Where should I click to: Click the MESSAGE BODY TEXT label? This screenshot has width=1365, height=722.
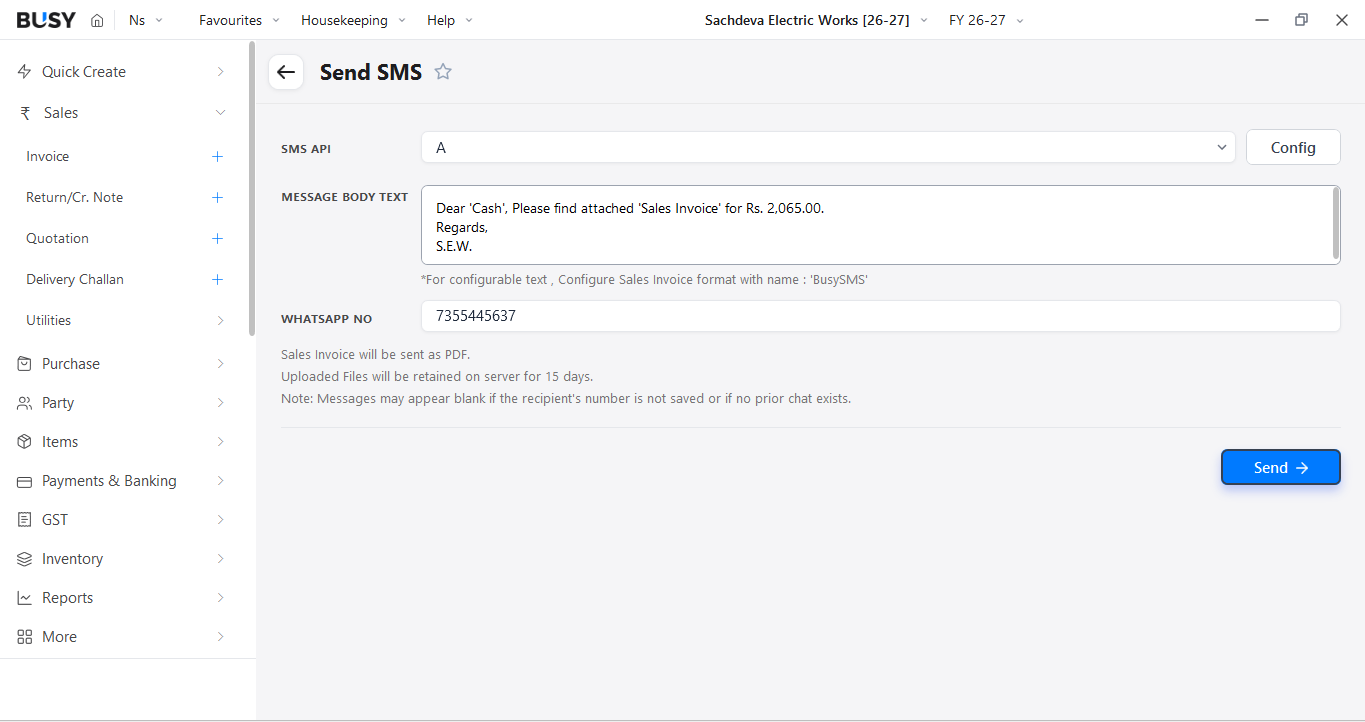[x=345, y=197]
